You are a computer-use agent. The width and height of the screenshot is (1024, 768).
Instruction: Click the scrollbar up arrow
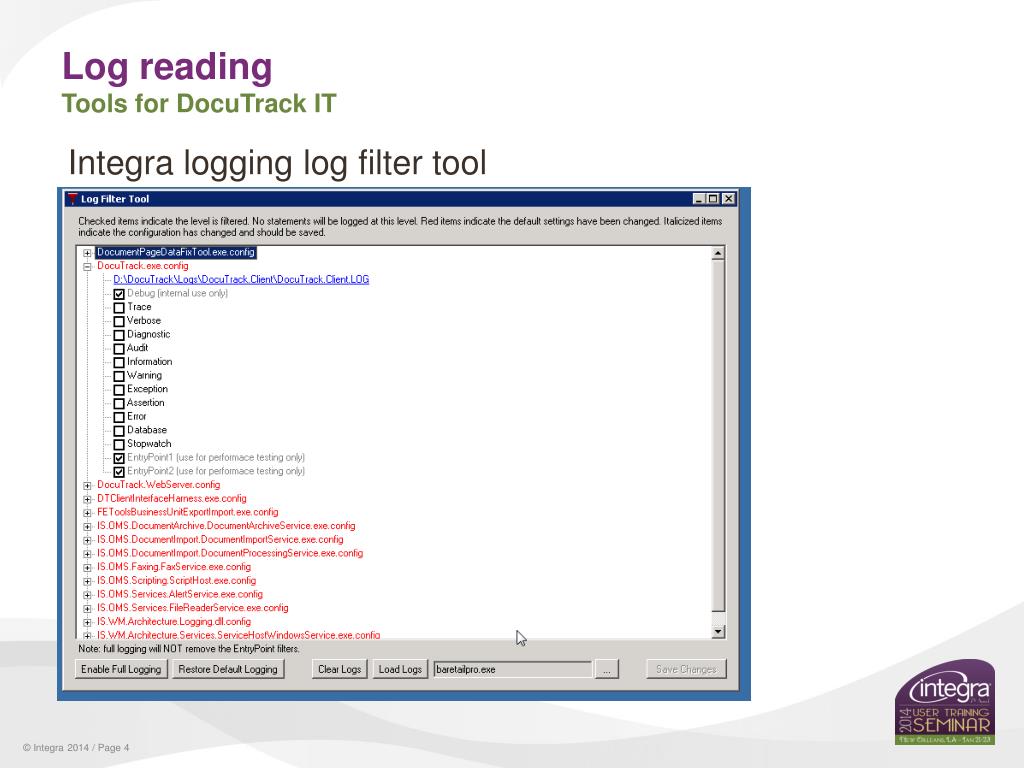717,253
